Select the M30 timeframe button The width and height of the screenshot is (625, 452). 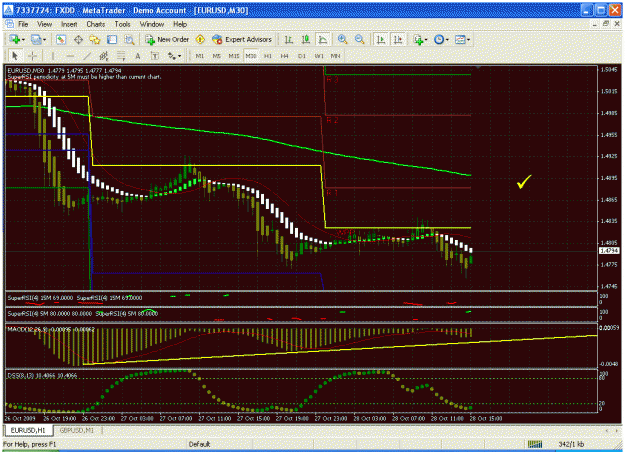(x=251, y=56)
